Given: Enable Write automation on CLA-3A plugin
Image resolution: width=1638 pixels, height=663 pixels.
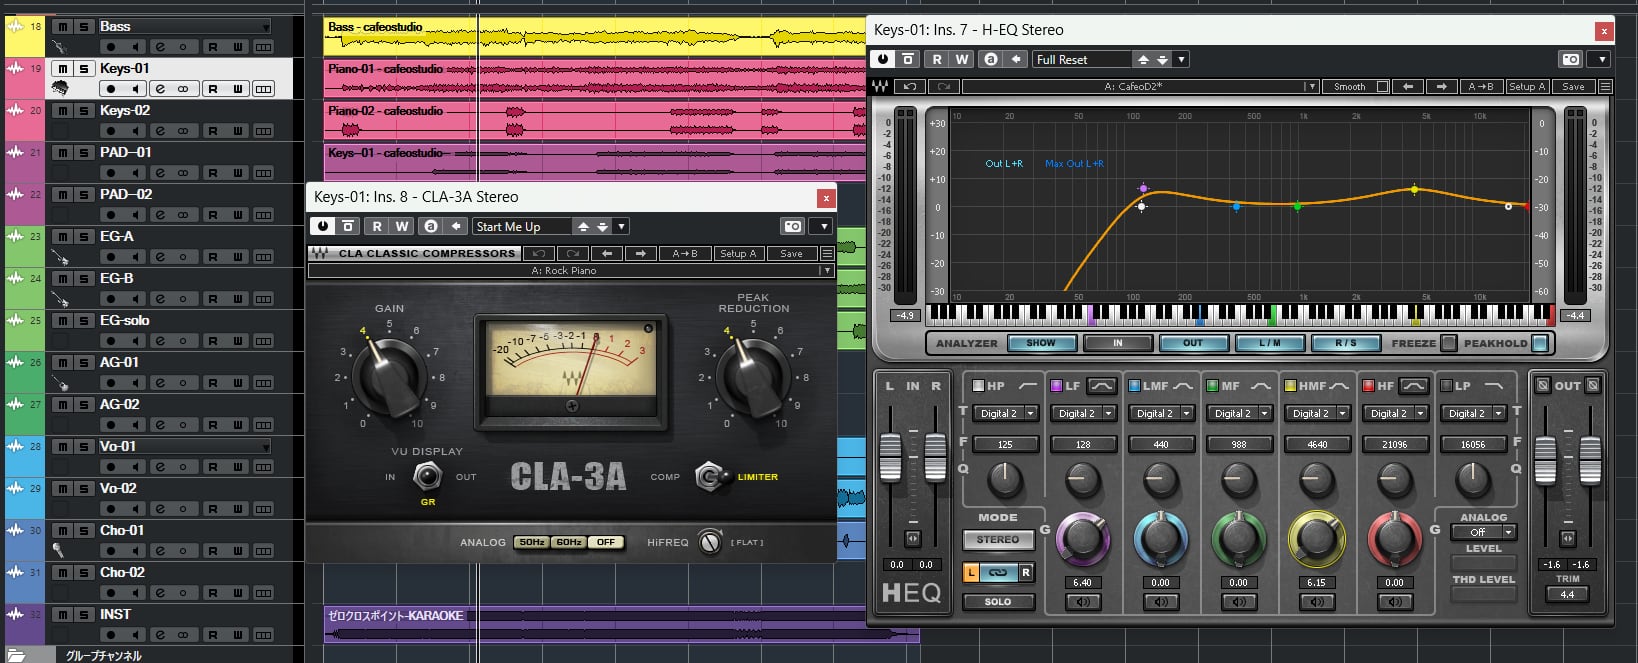Looking at the screenshot, I should tap(402, 227).
